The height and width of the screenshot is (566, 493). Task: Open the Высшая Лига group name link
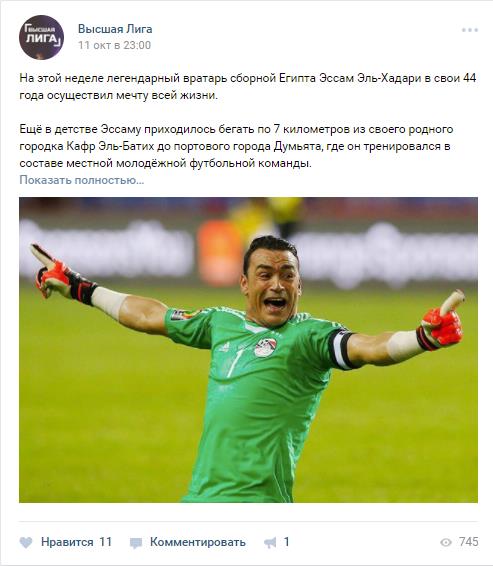tap(115, 29)
